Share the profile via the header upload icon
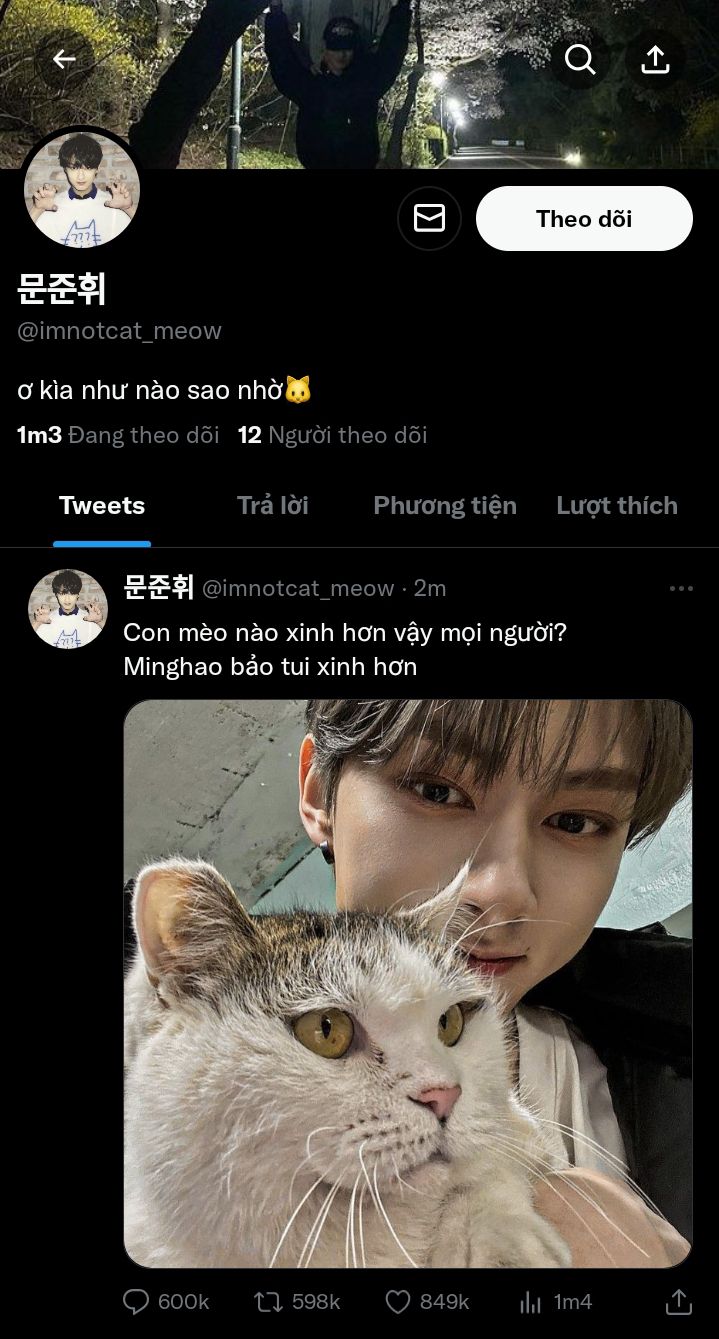Viewport: 719px width, 1339px height. 655,60
